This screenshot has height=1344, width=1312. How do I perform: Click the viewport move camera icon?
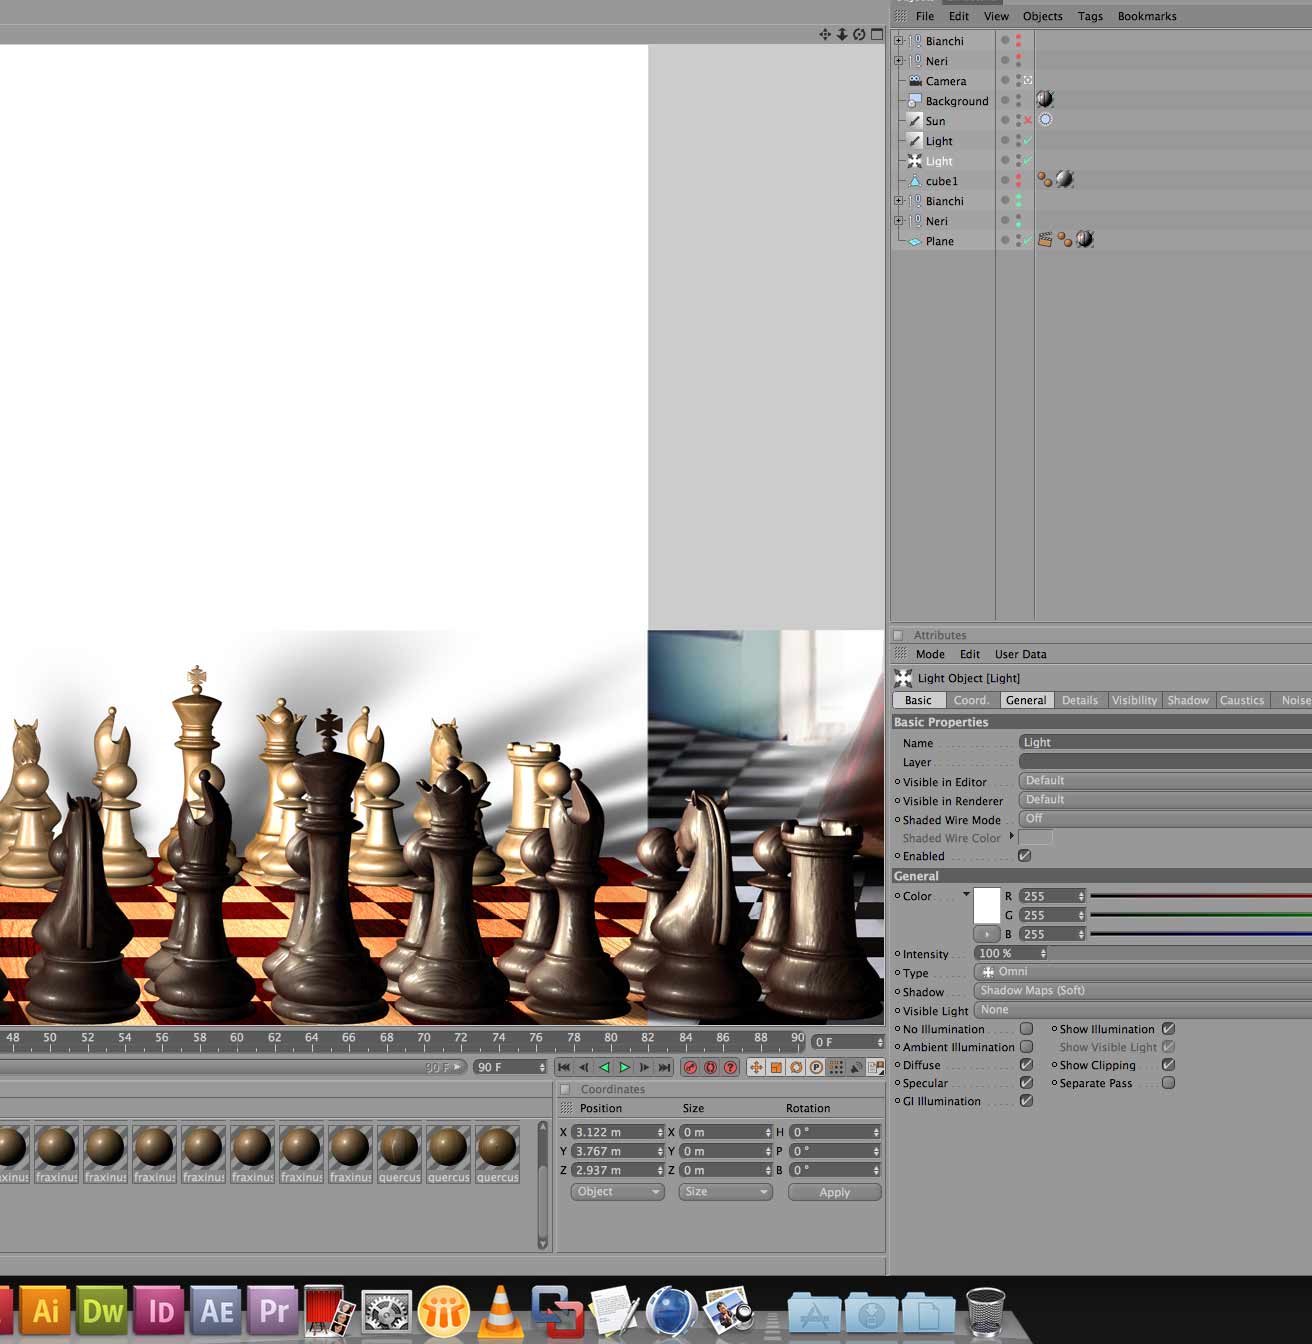tap(825, 34)
